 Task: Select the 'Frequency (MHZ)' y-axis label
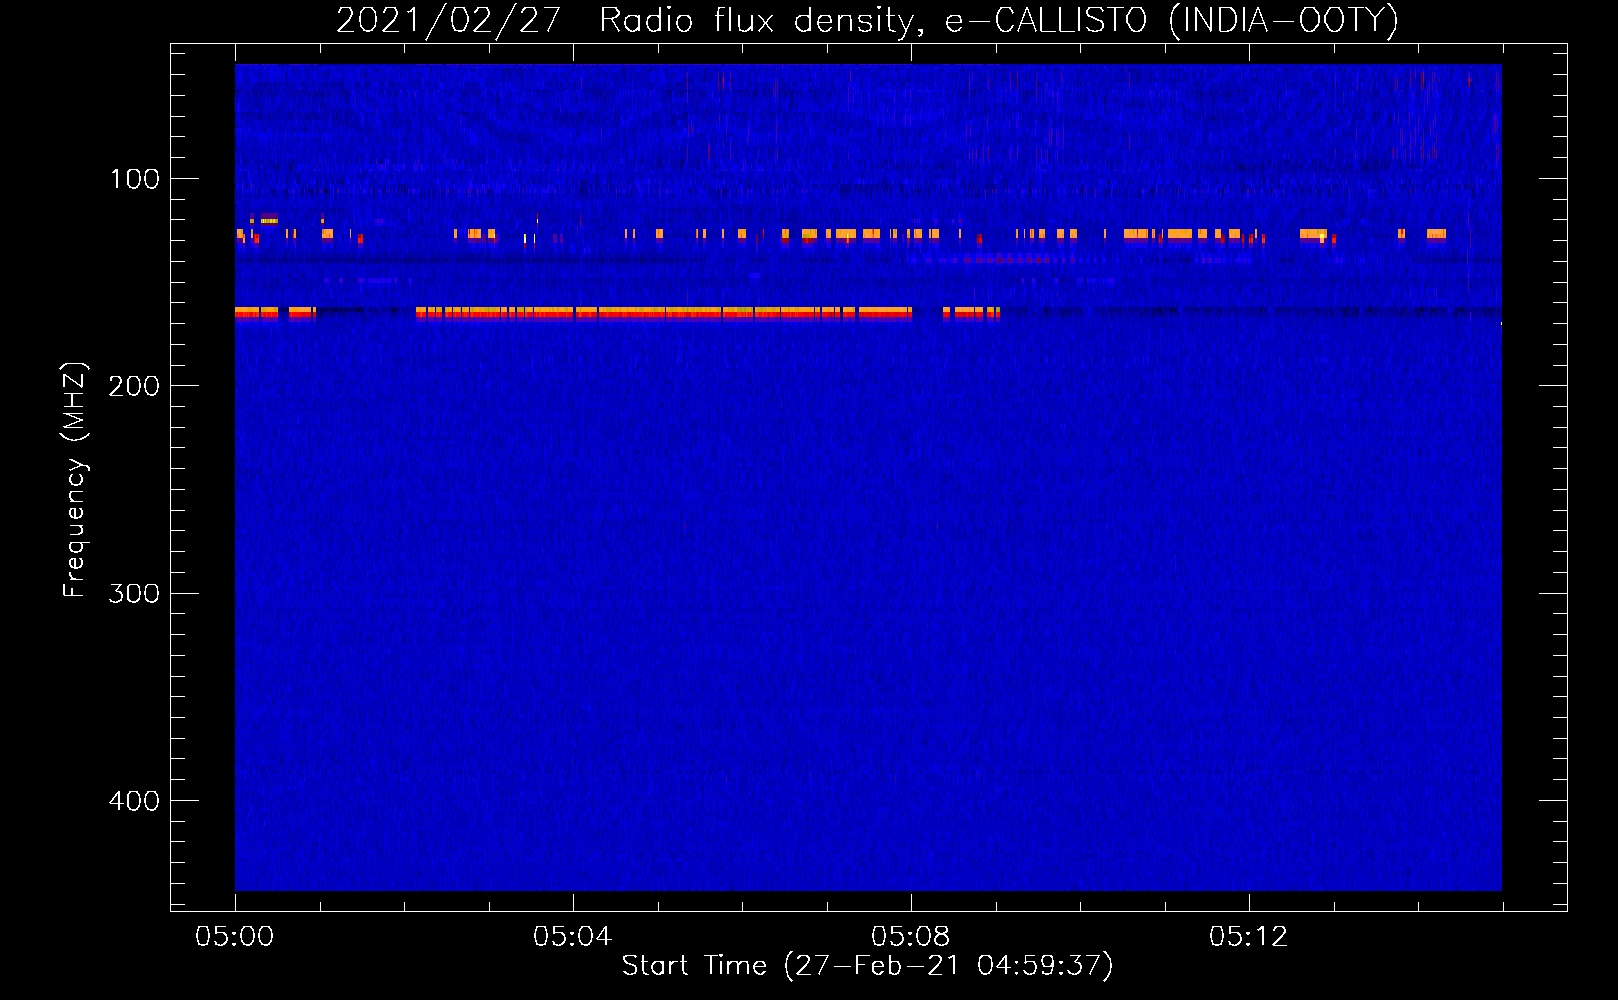pos(75,480)
